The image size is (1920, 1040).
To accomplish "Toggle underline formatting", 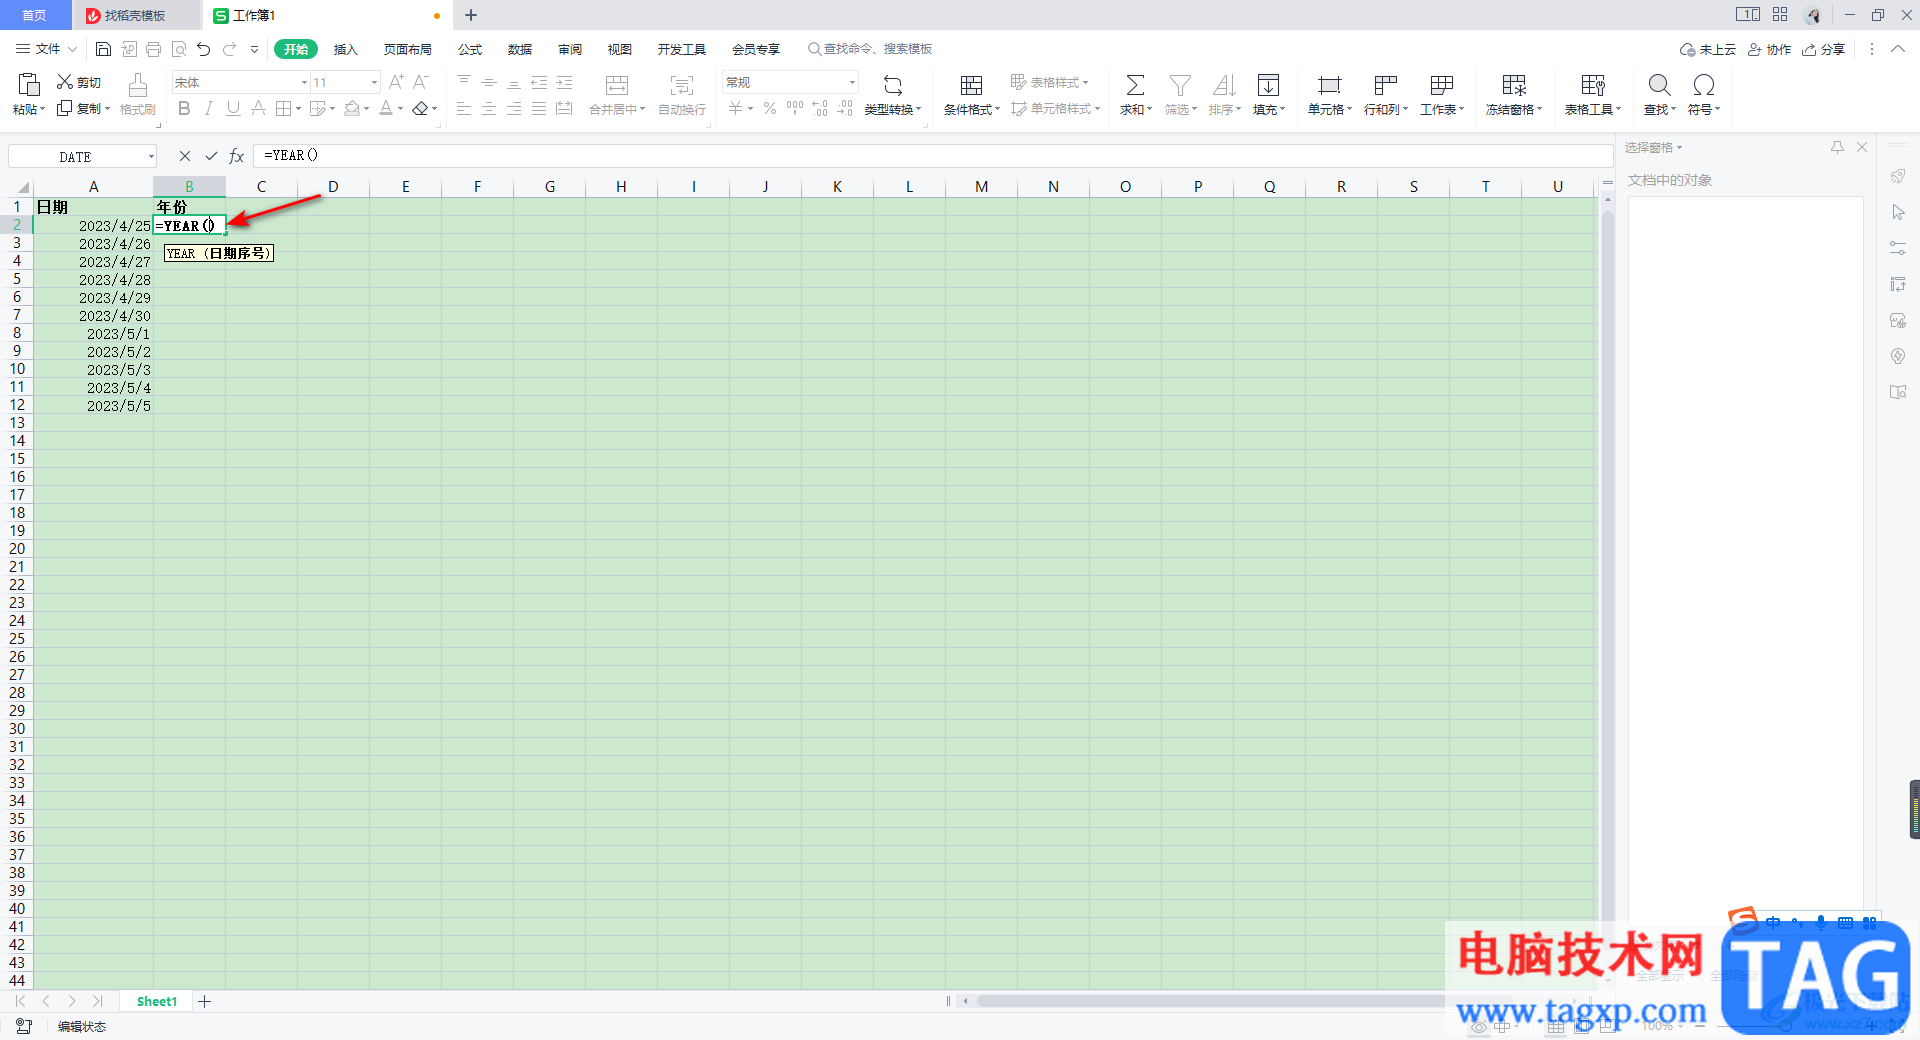I will pos(233,108).
